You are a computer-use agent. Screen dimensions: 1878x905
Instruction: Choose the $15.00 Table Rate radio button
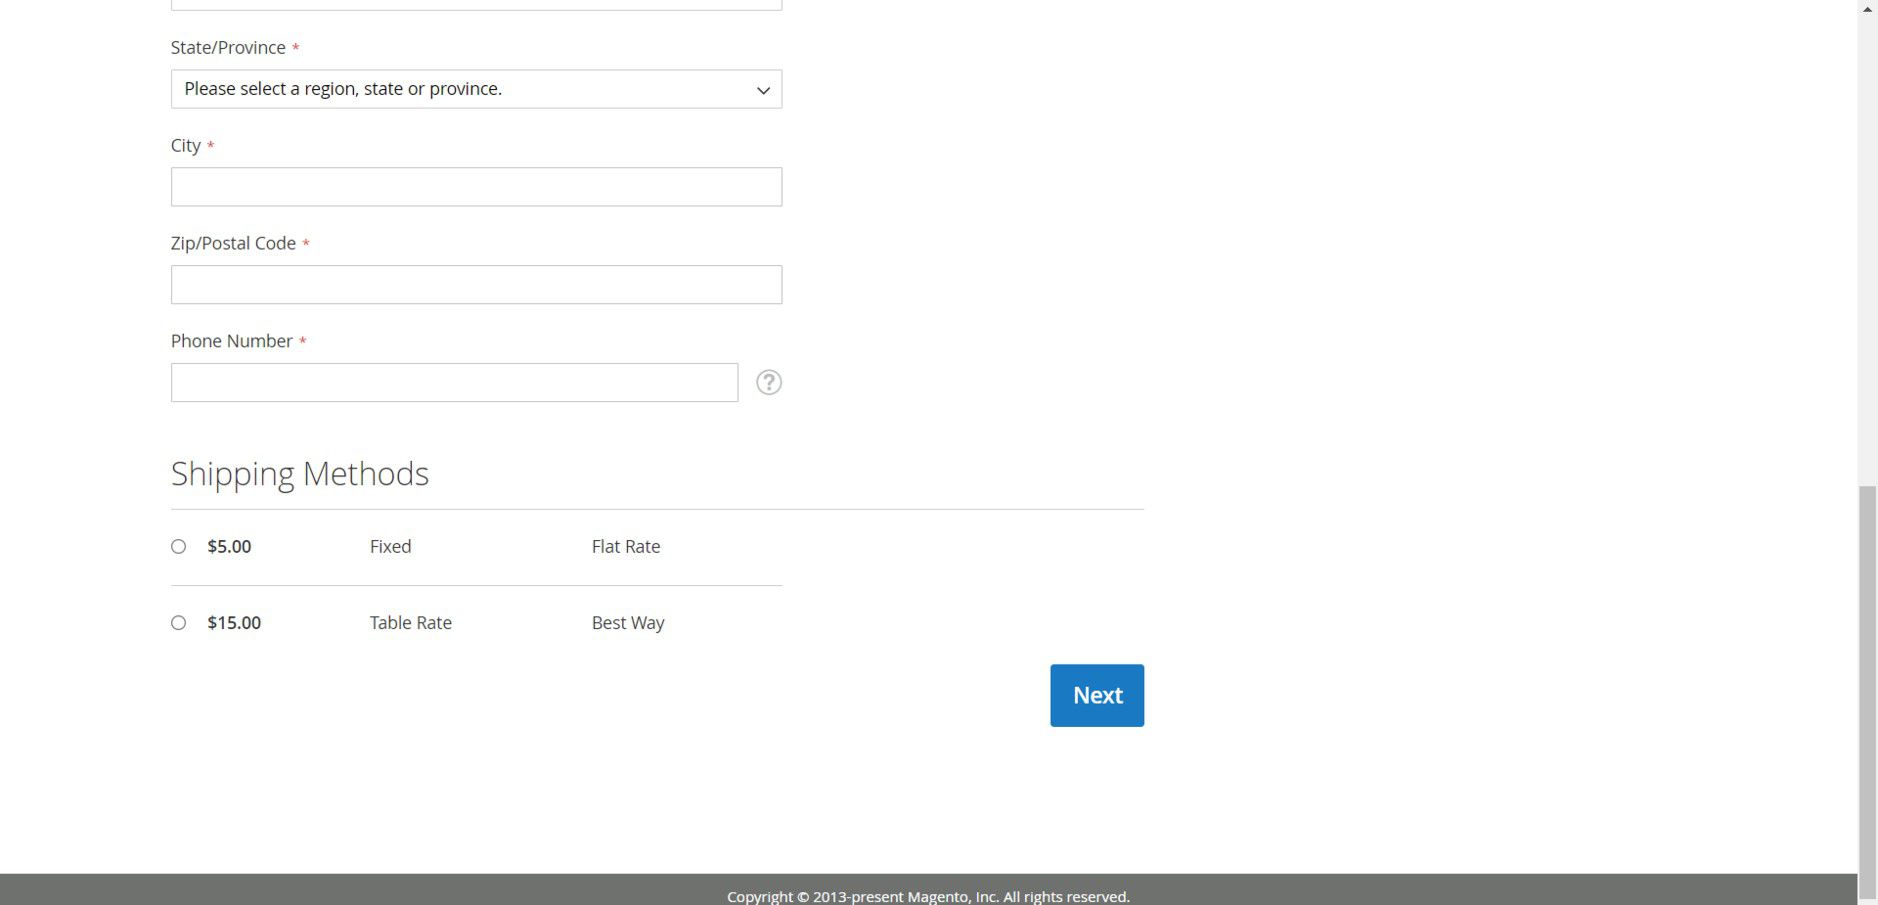(178, 622)
